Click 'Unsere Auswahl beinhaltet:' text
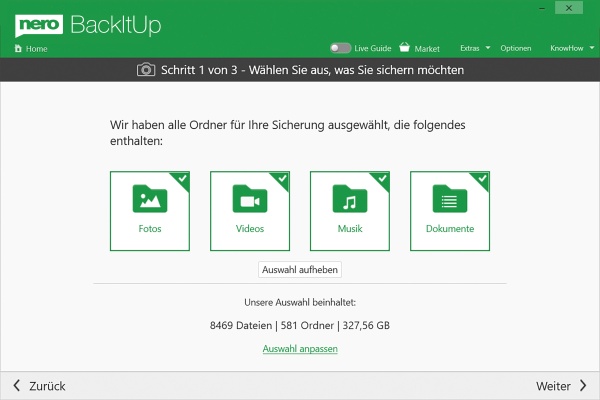The image size is (600, 400). (300, 302)
